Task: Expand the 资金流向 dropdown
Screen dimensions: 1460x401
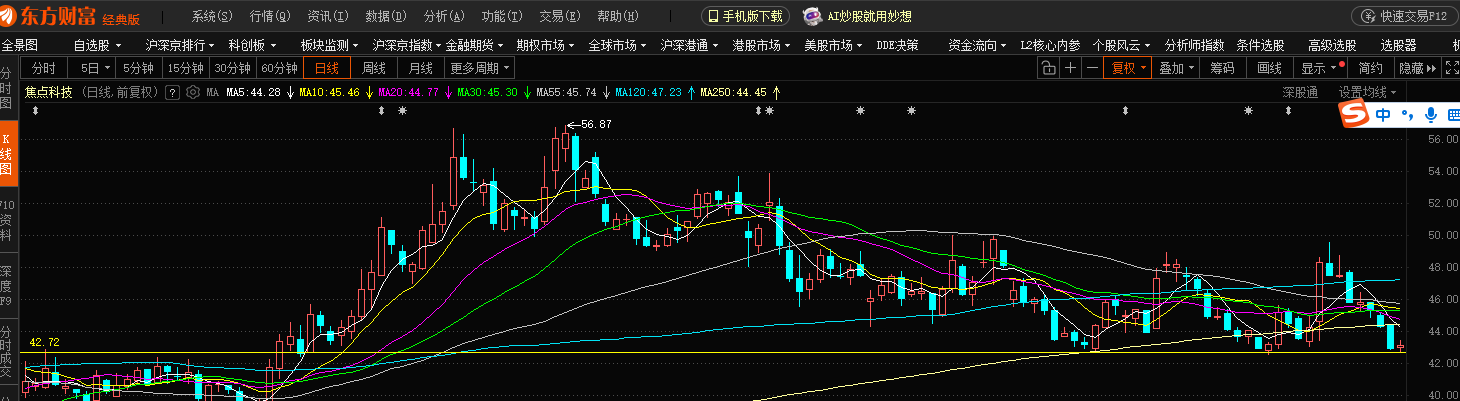Action: pos(978,46)
